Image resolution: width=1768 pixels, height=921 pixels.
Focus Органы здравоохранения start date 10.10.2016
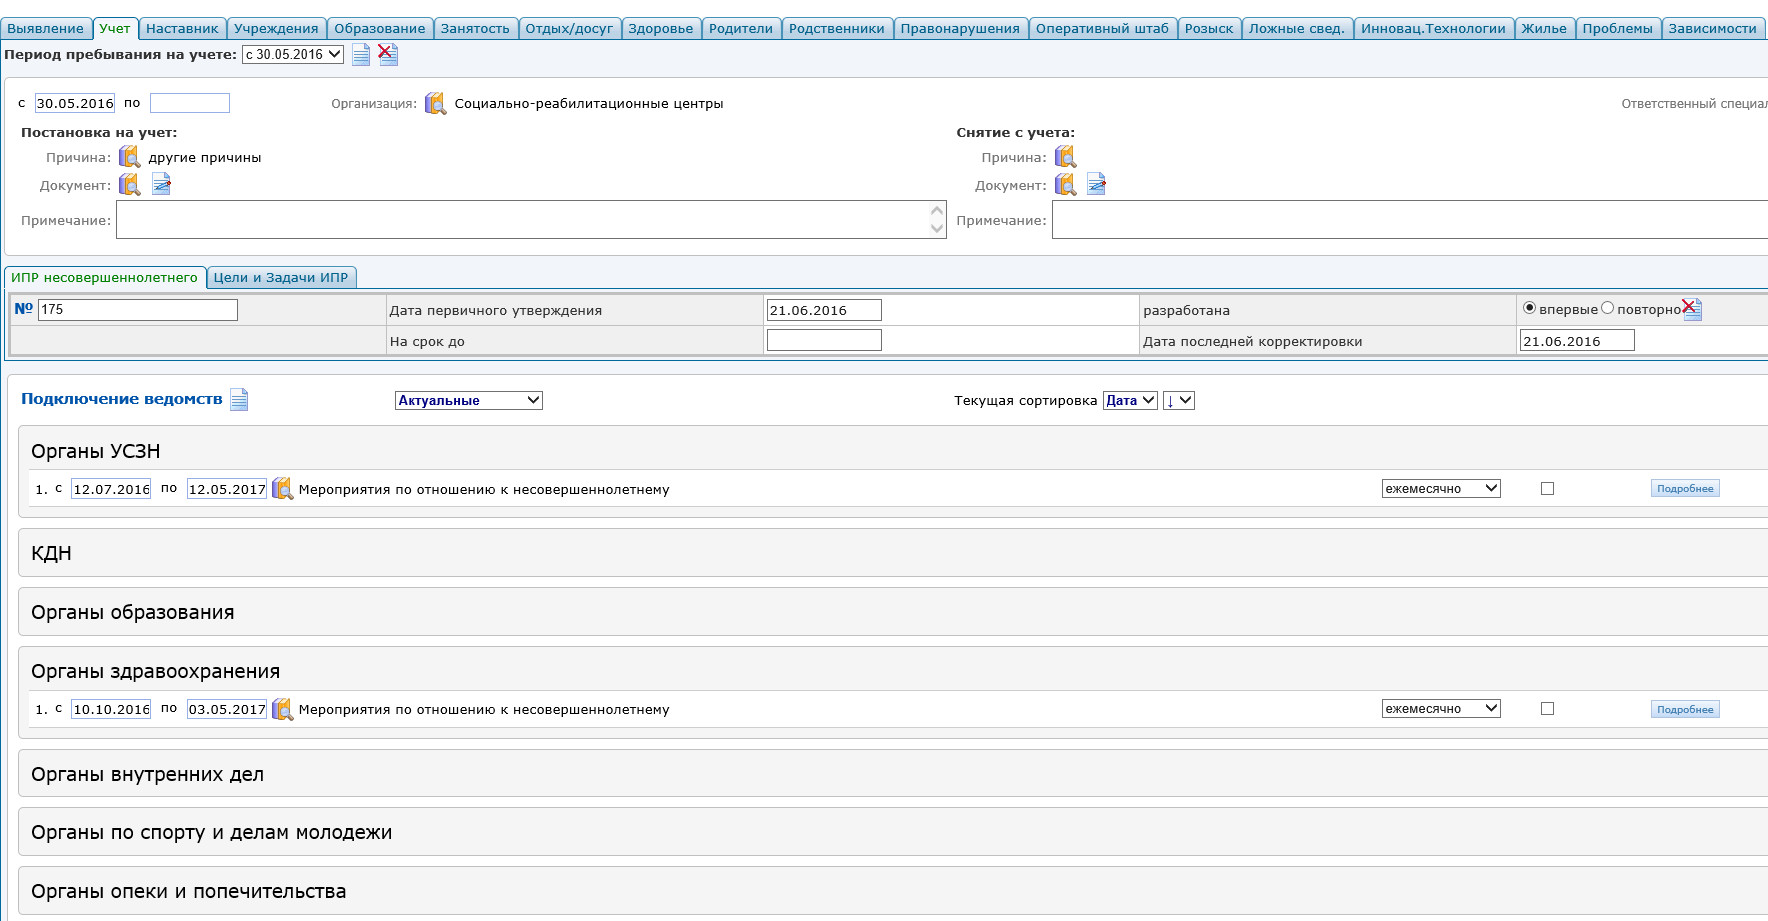pyautogui.click(x=111, y=709)
